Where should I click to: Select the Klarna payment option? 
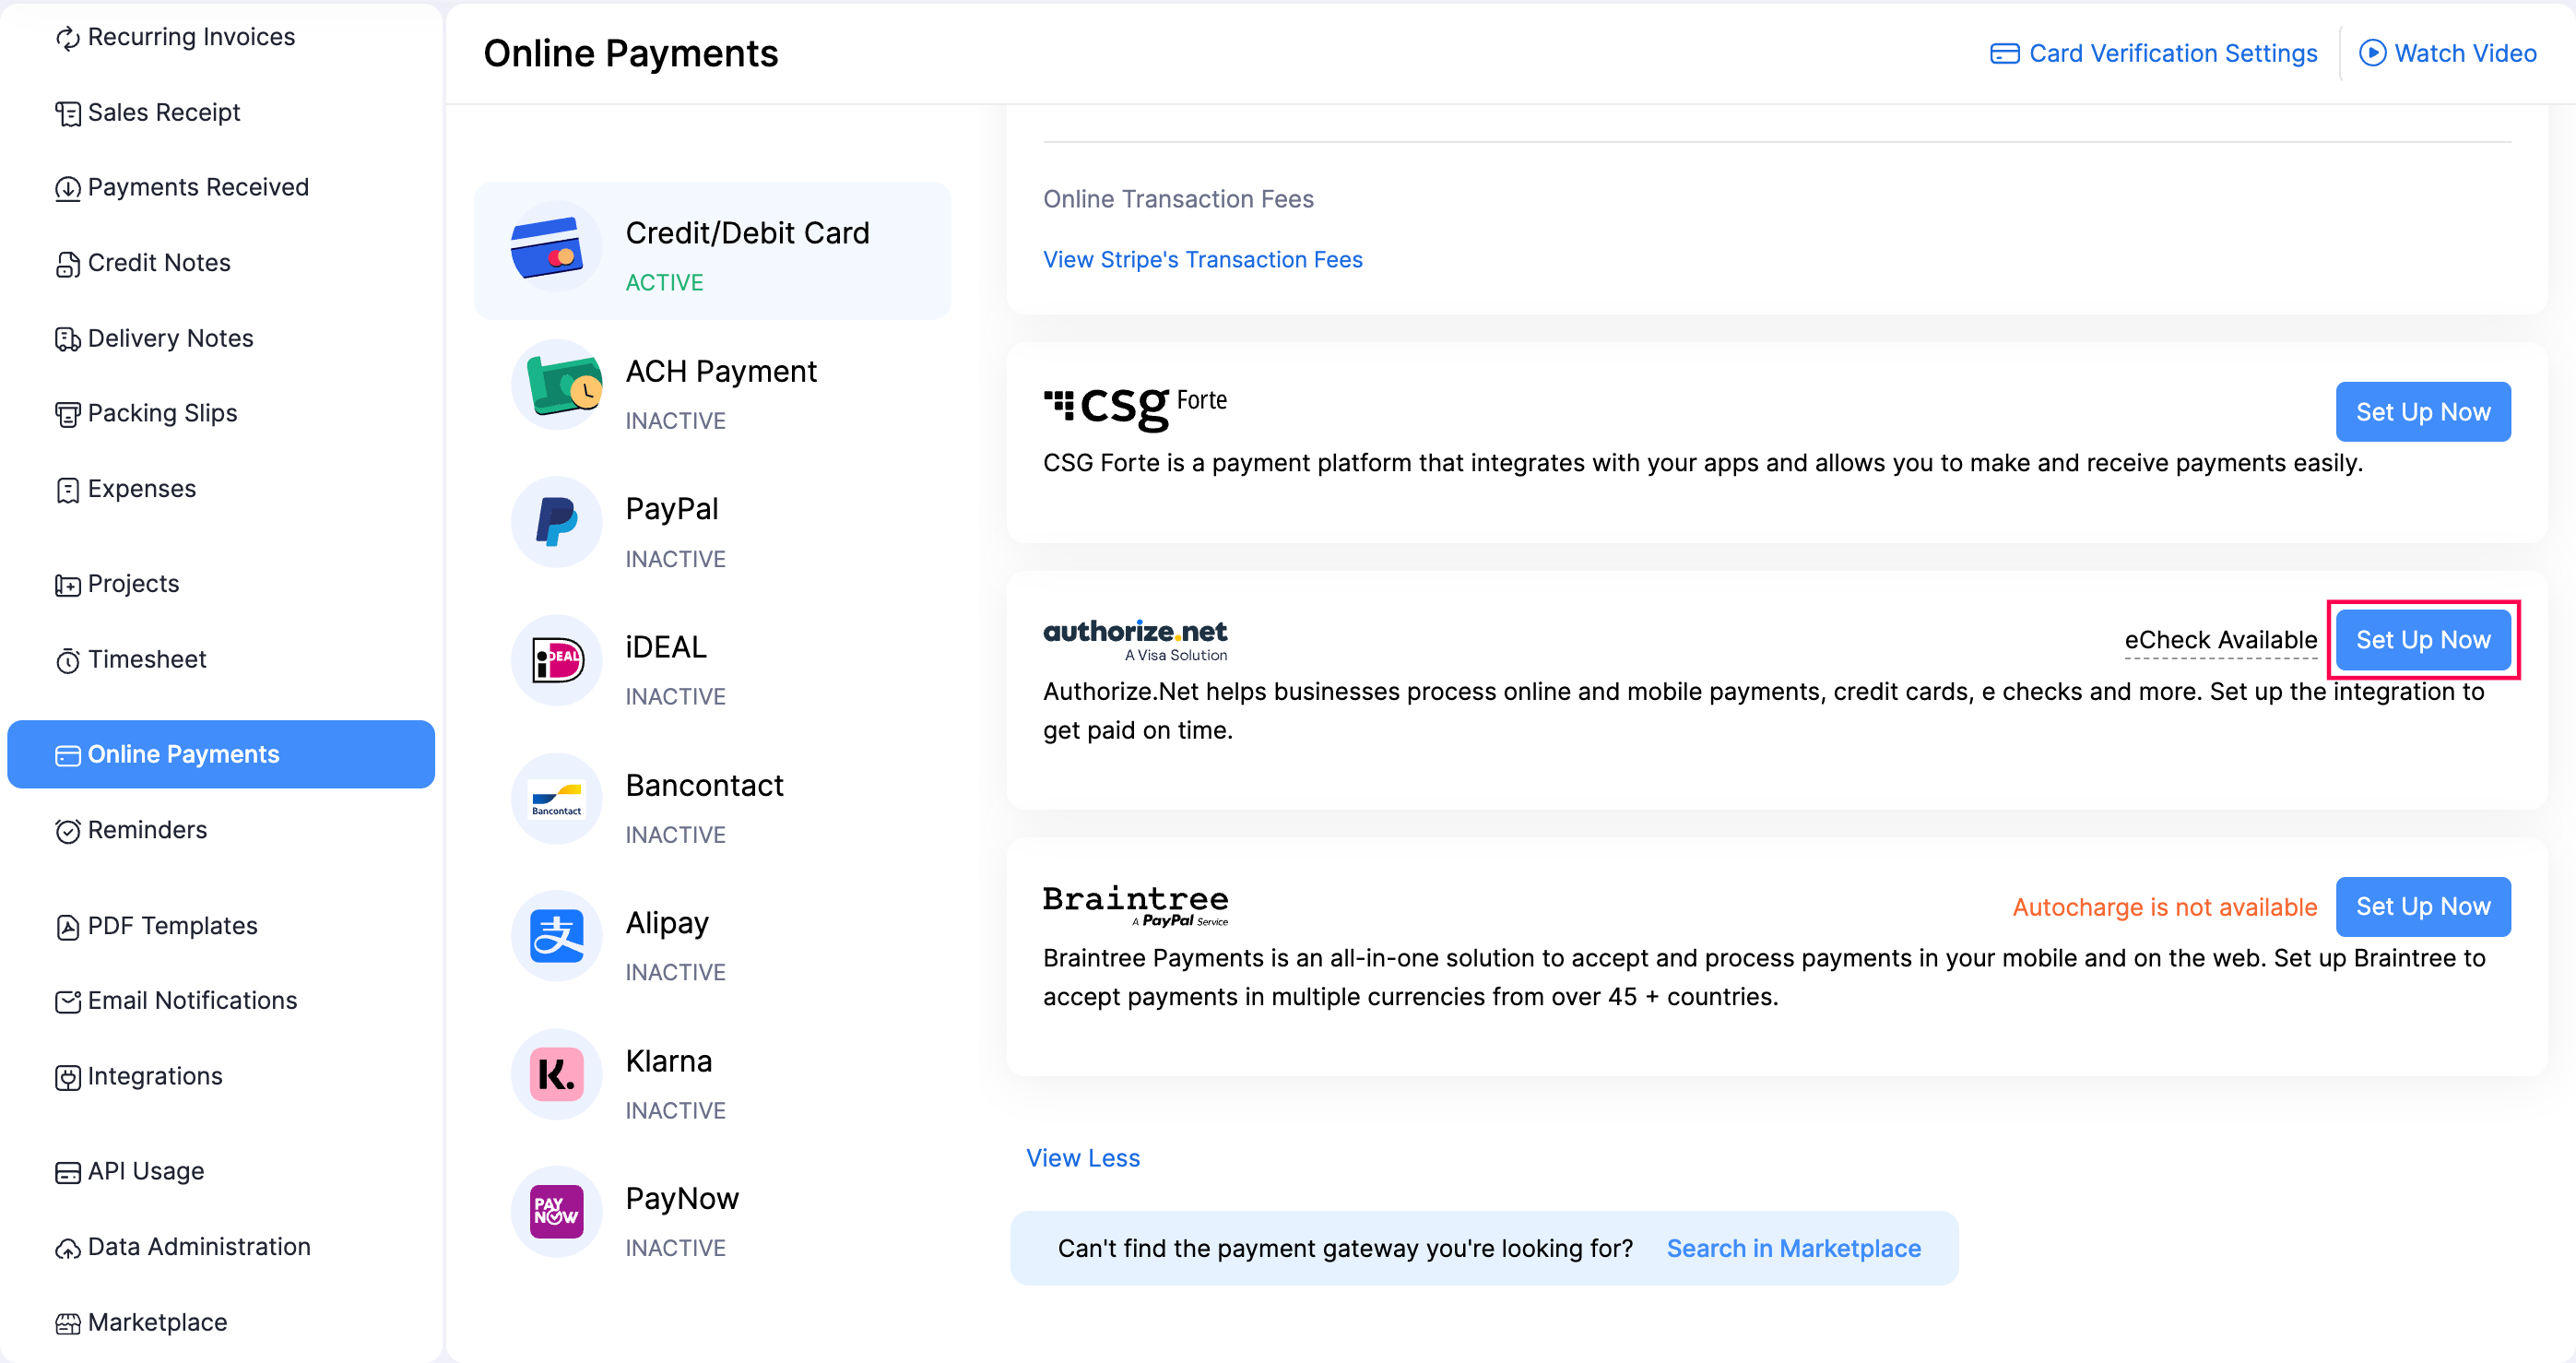(668, 1060)
